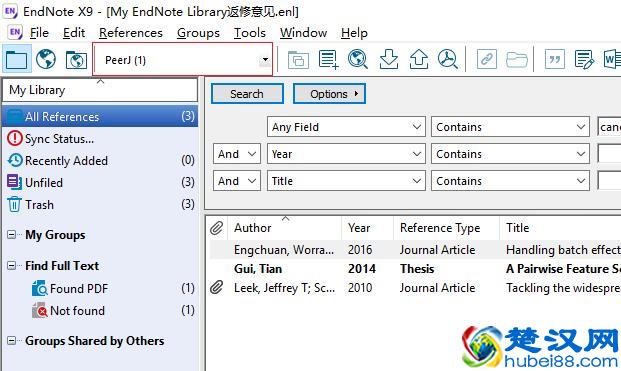The image size is (621, 371).
Task: Open Contains dropdown in Year row
Action: 510,154
